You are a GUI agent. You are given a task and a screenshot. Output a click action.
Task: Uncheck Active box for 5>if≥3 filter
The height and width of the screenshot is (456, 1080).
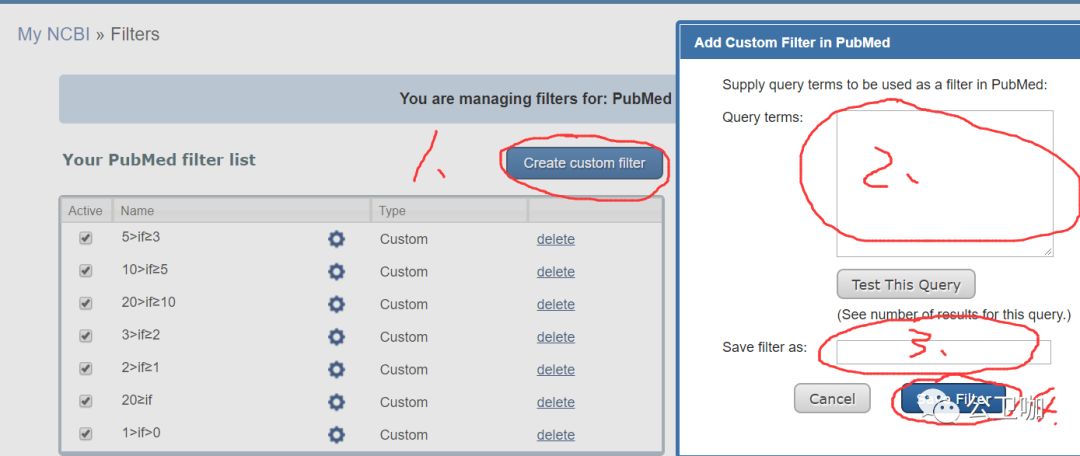tap(85, 238)
